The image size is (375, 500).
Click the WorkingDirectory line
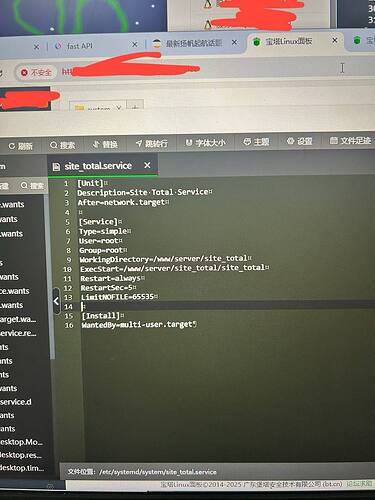point(164,259)
